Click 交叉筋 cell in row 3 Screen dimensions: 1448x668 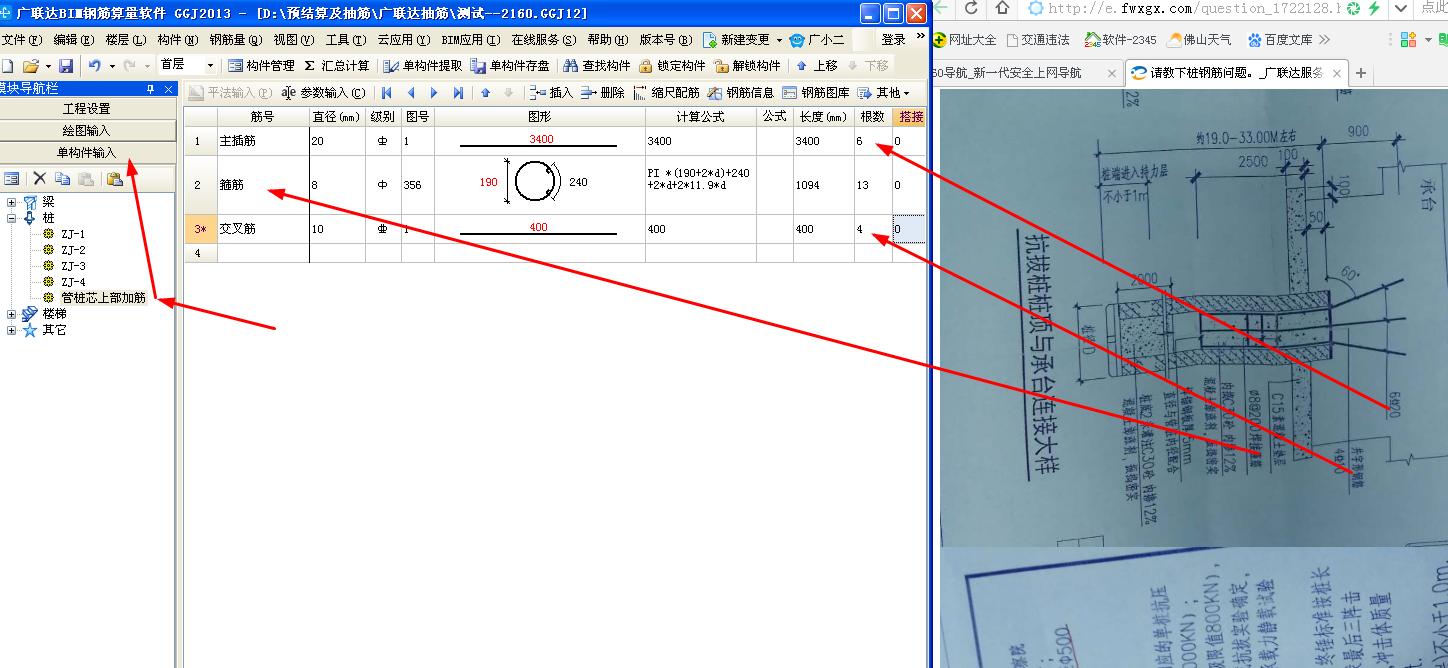263,229
